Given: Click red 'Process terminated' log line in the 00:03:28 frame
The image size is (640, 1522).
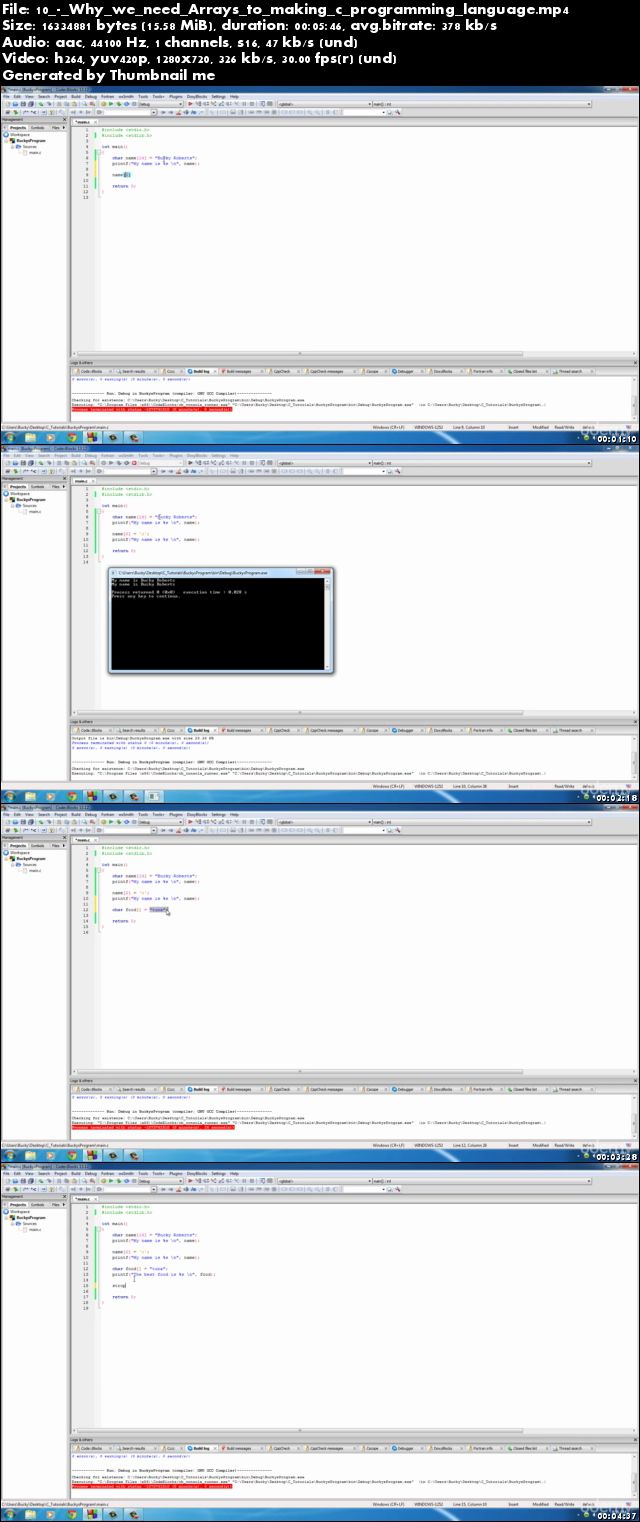Looking at the screenshot, I should (x=152, y=1126).
